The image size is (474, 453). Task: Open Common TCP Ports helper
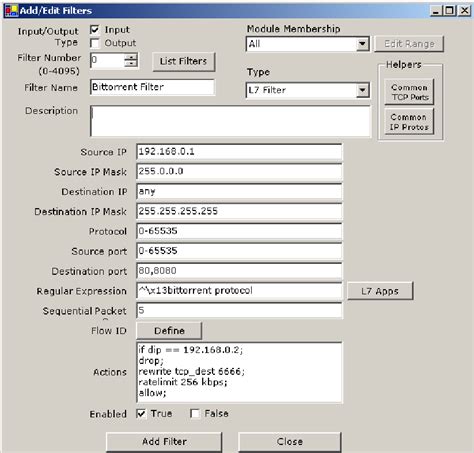pyautogui.click(x=409, y=92)
